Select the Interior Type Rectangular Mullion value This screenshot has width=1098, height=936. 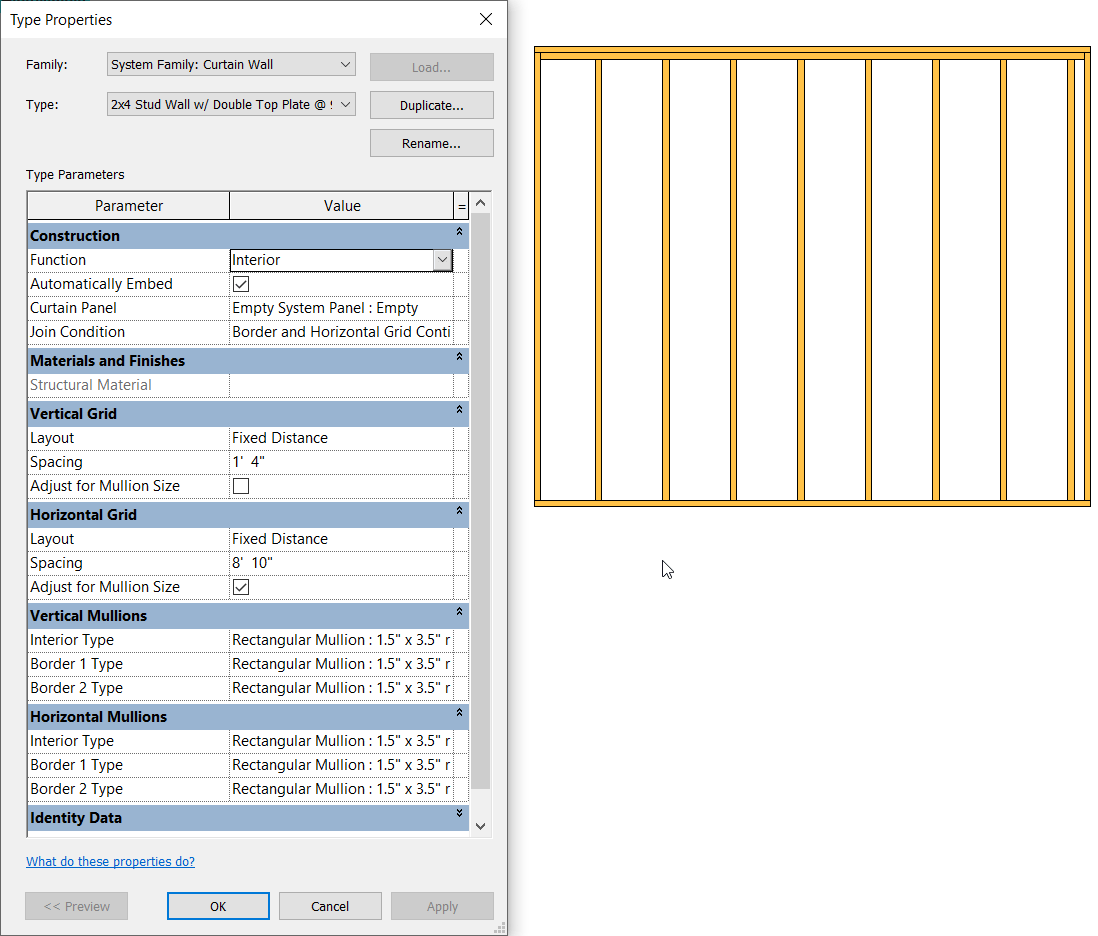[340, 639]
